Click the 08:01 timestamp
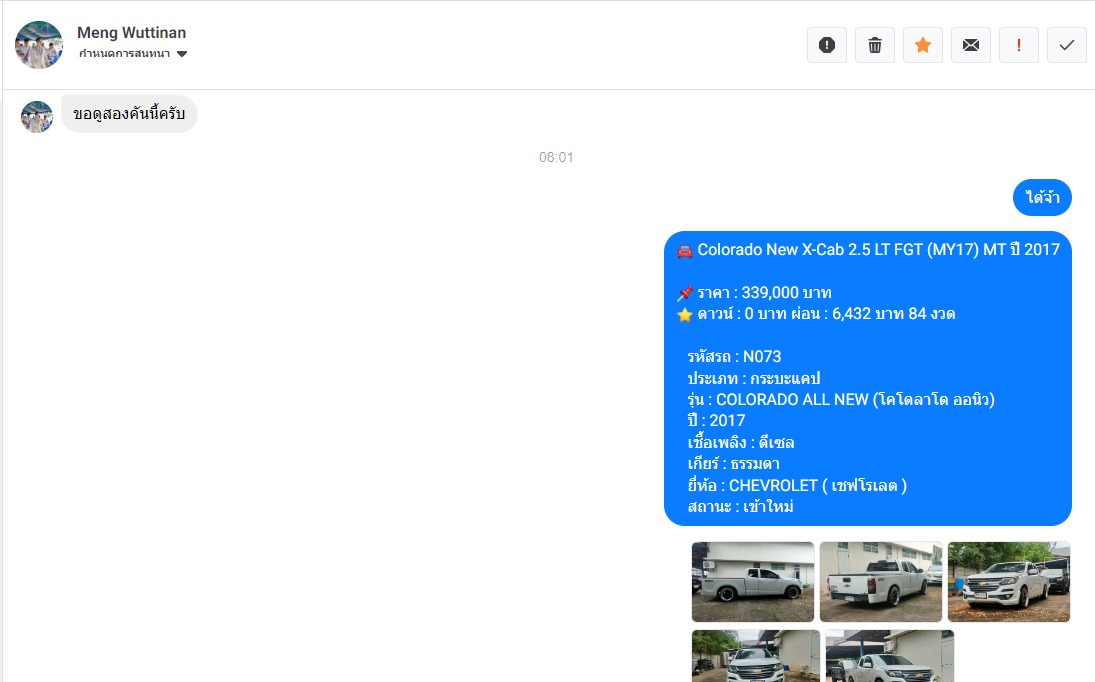Image resolution: width=1095 pixels, height=682 pixels. tap(556, 157)
